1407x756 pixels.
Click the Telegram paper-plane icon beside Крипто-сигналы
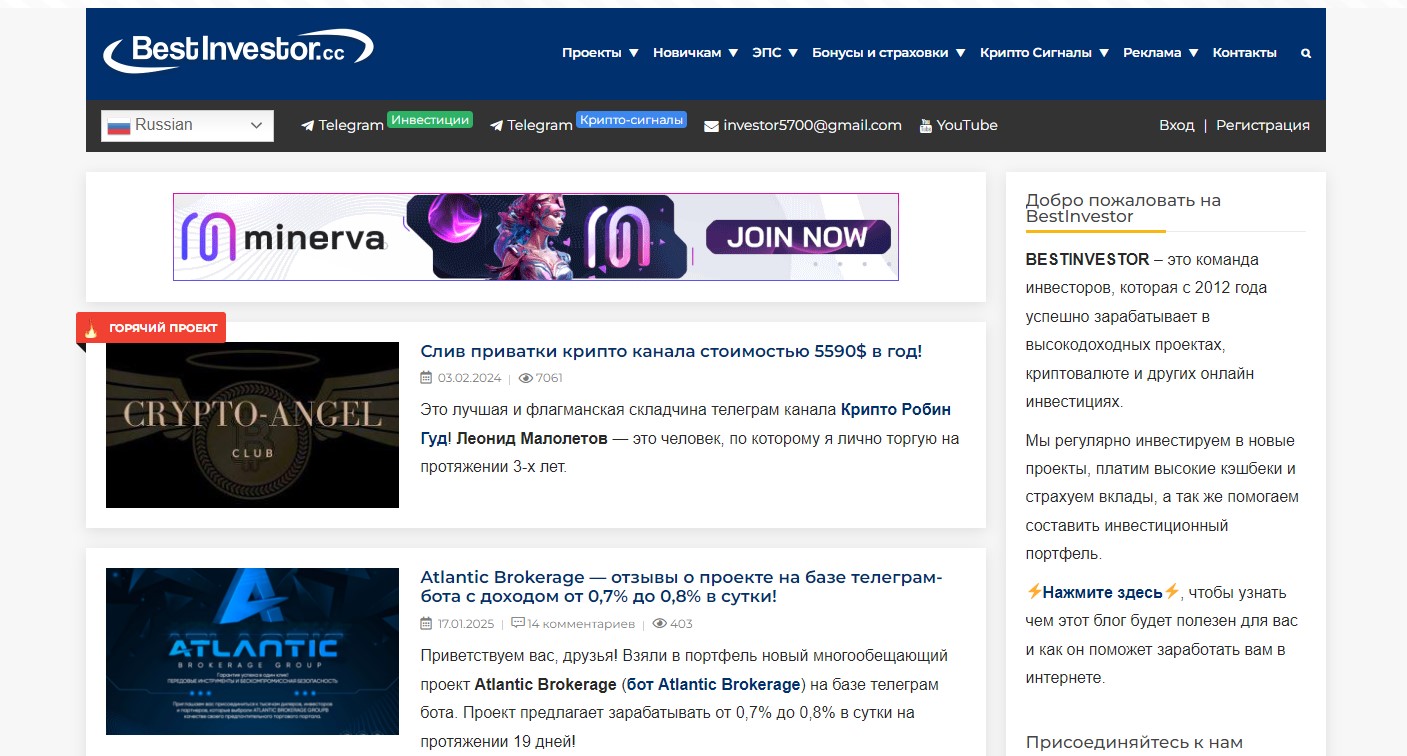(497, 126)
